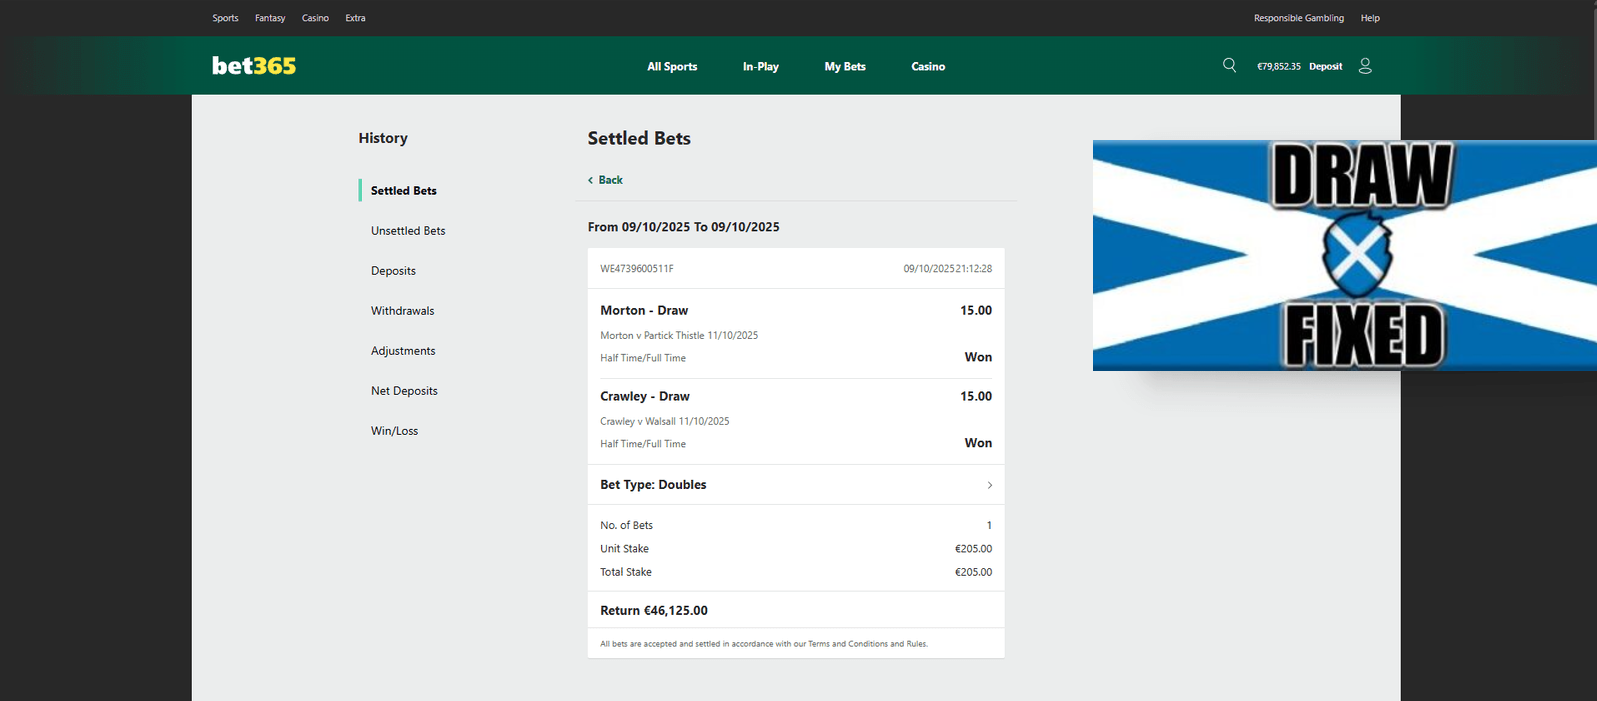Image resolution: width=1597 pixels, height=701 pixels.
Task: Open Net Deposits page
Action: [x=404, y=391]
